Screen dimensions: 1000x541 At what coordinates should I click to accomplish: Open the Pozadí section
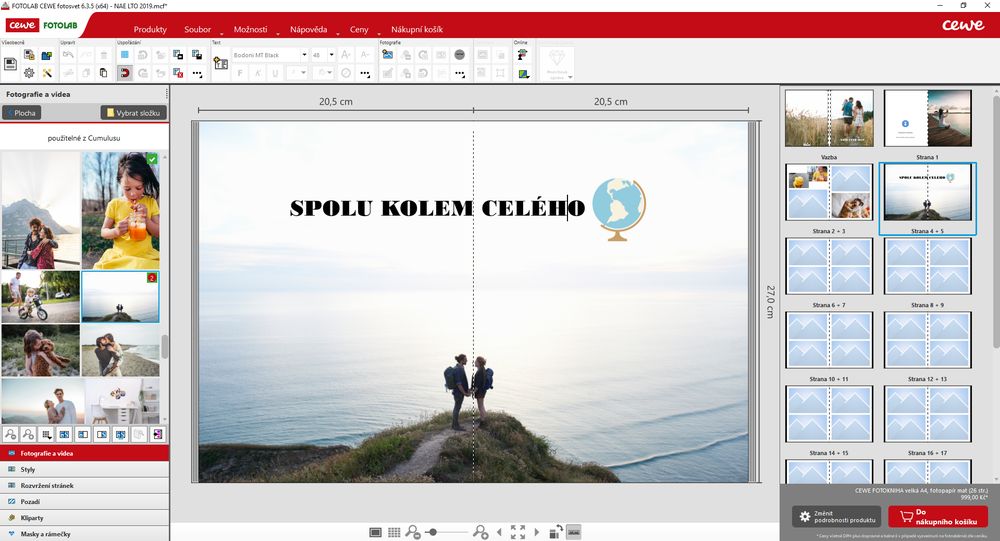coord(84,501)
